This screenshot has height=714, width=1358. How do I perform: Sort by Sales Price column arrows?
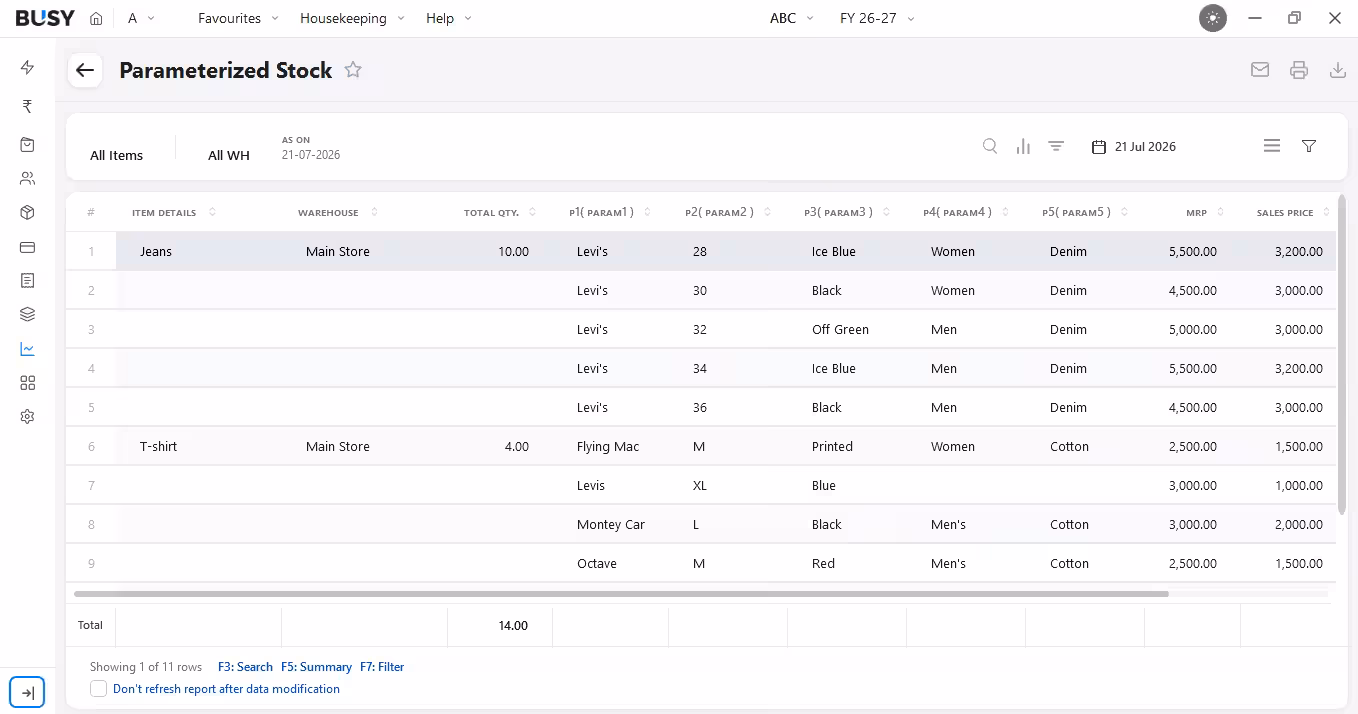pyautogui.click(x=1326, y=212)
